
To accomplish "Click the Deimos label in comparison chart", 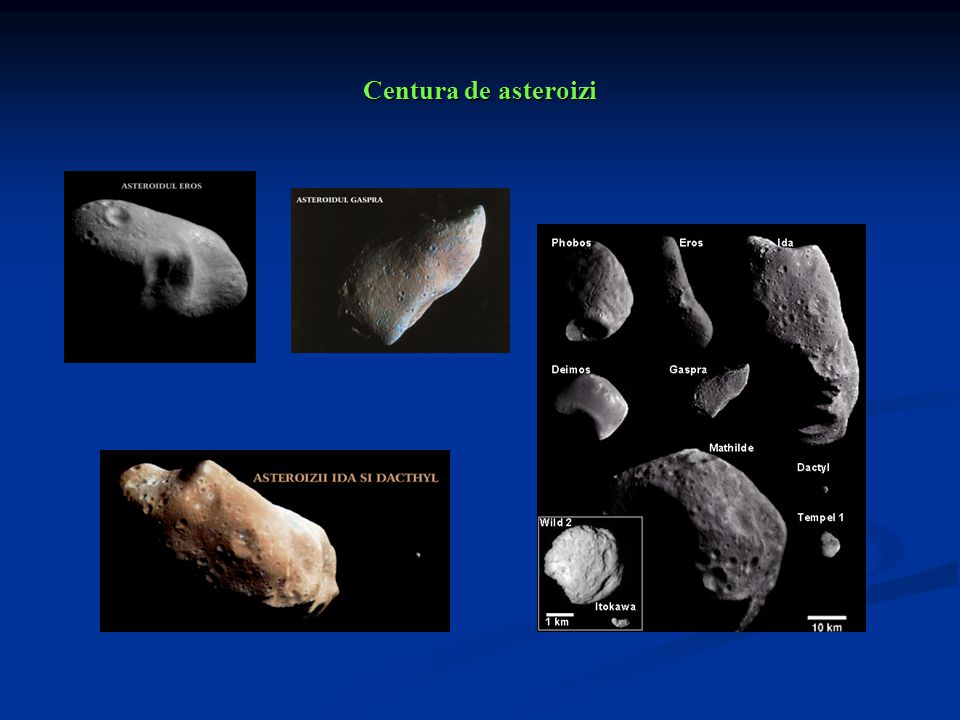I will [571, 369].
